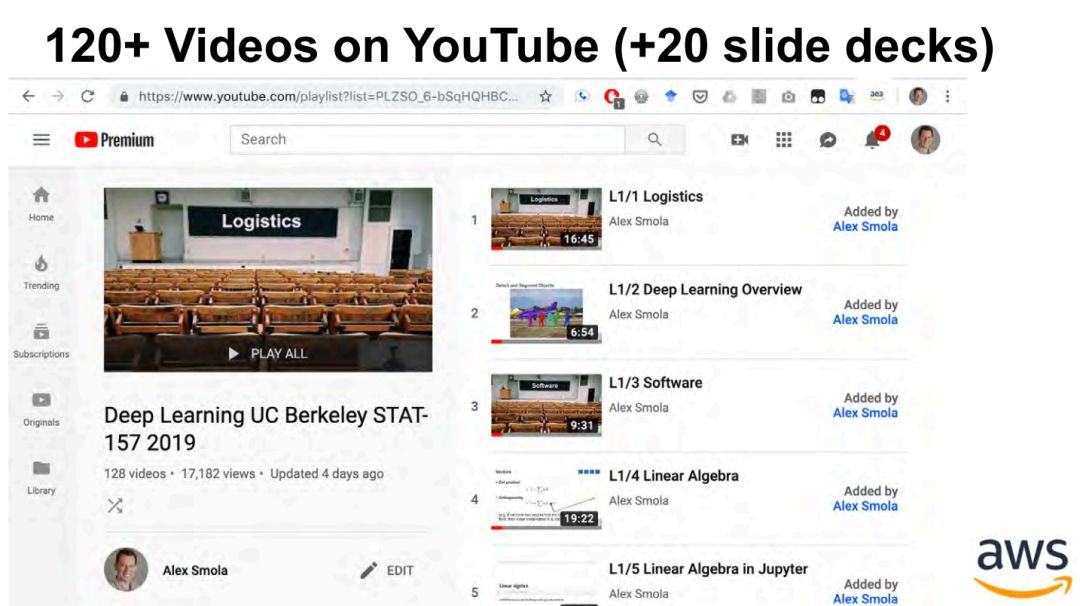Click the red extension icon with badge
1080x606 pixels.
[x=612, y=98]
